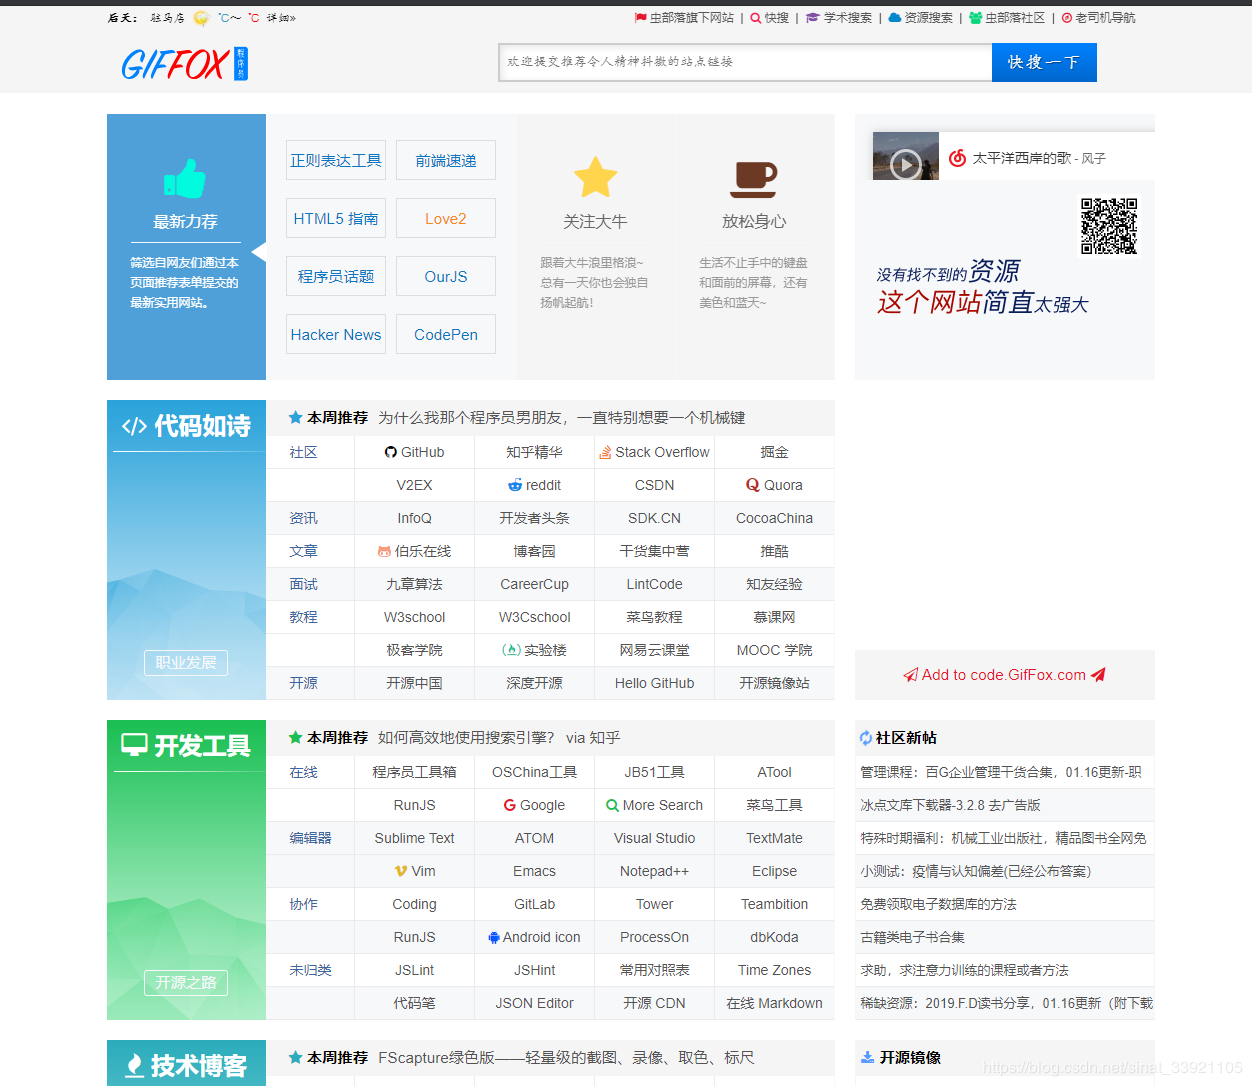Open reddit link
This screenshot has height=1086, width=1252.
[x=534, y=485]
